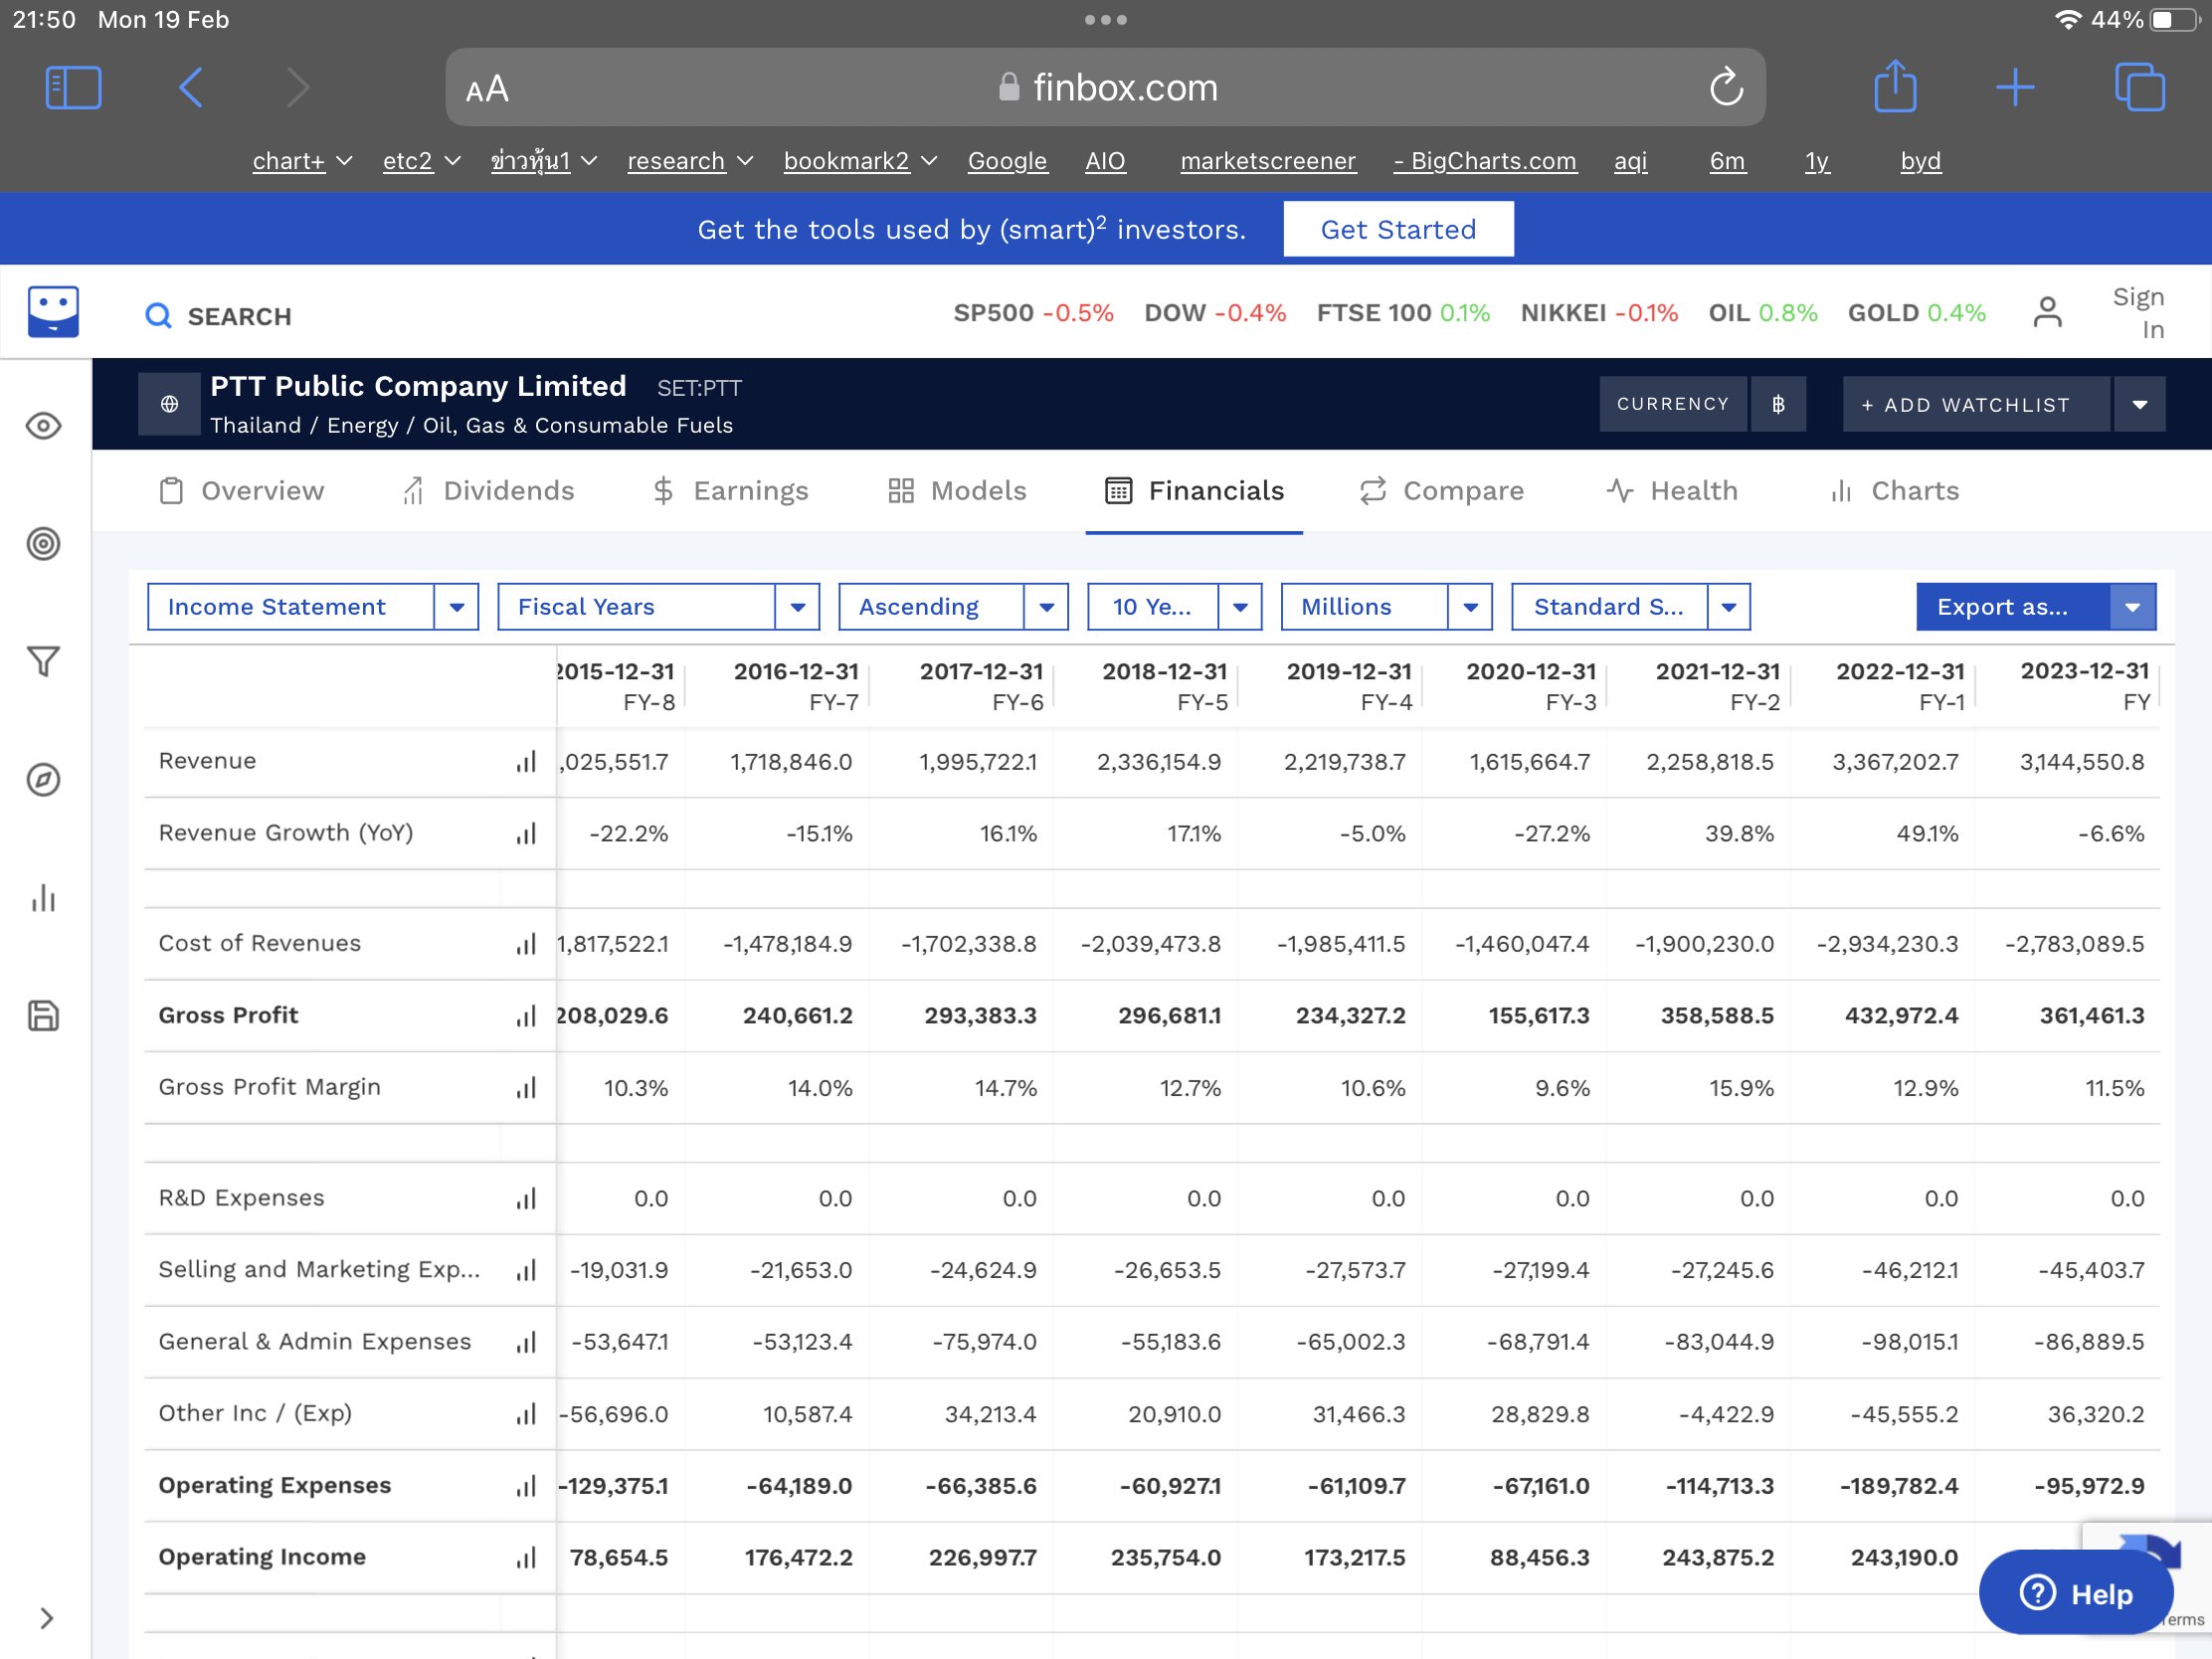Image resolution: width=2212 pixels, height=1659 pixels.
Task: Open the Export as dropdown arrow
Action: coord(2132,607)
